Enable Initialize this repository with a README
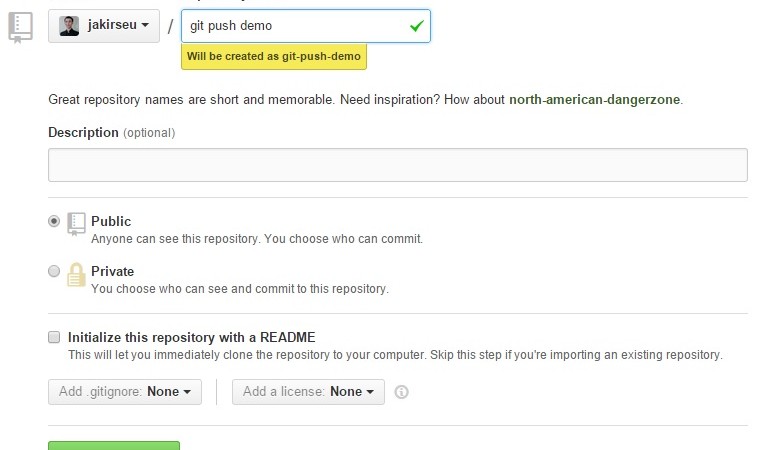Viewport: 783px width, 450px height. pos(54,338)
